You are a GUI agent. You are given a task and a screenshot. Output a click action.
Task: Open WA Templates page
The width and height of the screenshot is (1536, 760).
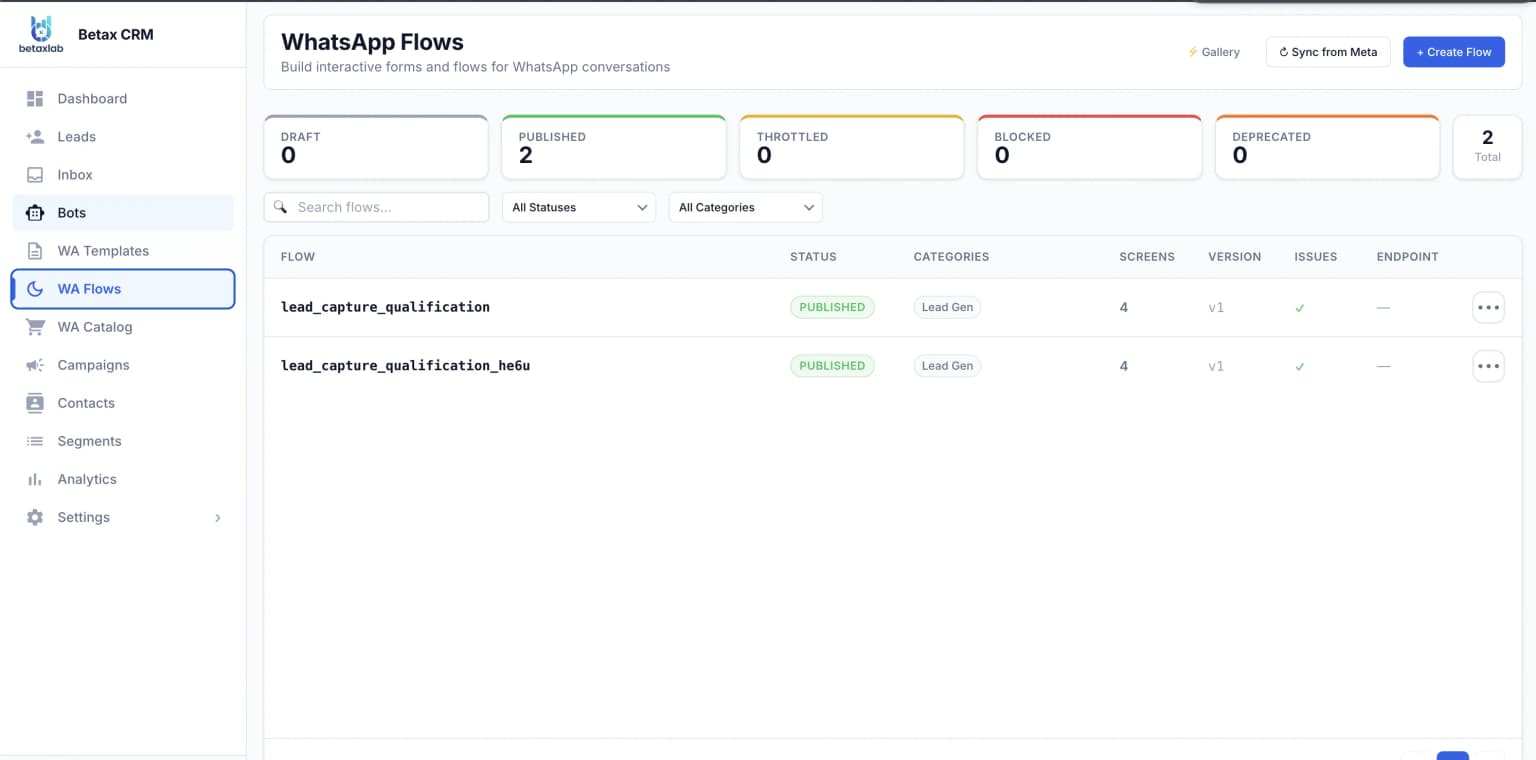[123, 251]
